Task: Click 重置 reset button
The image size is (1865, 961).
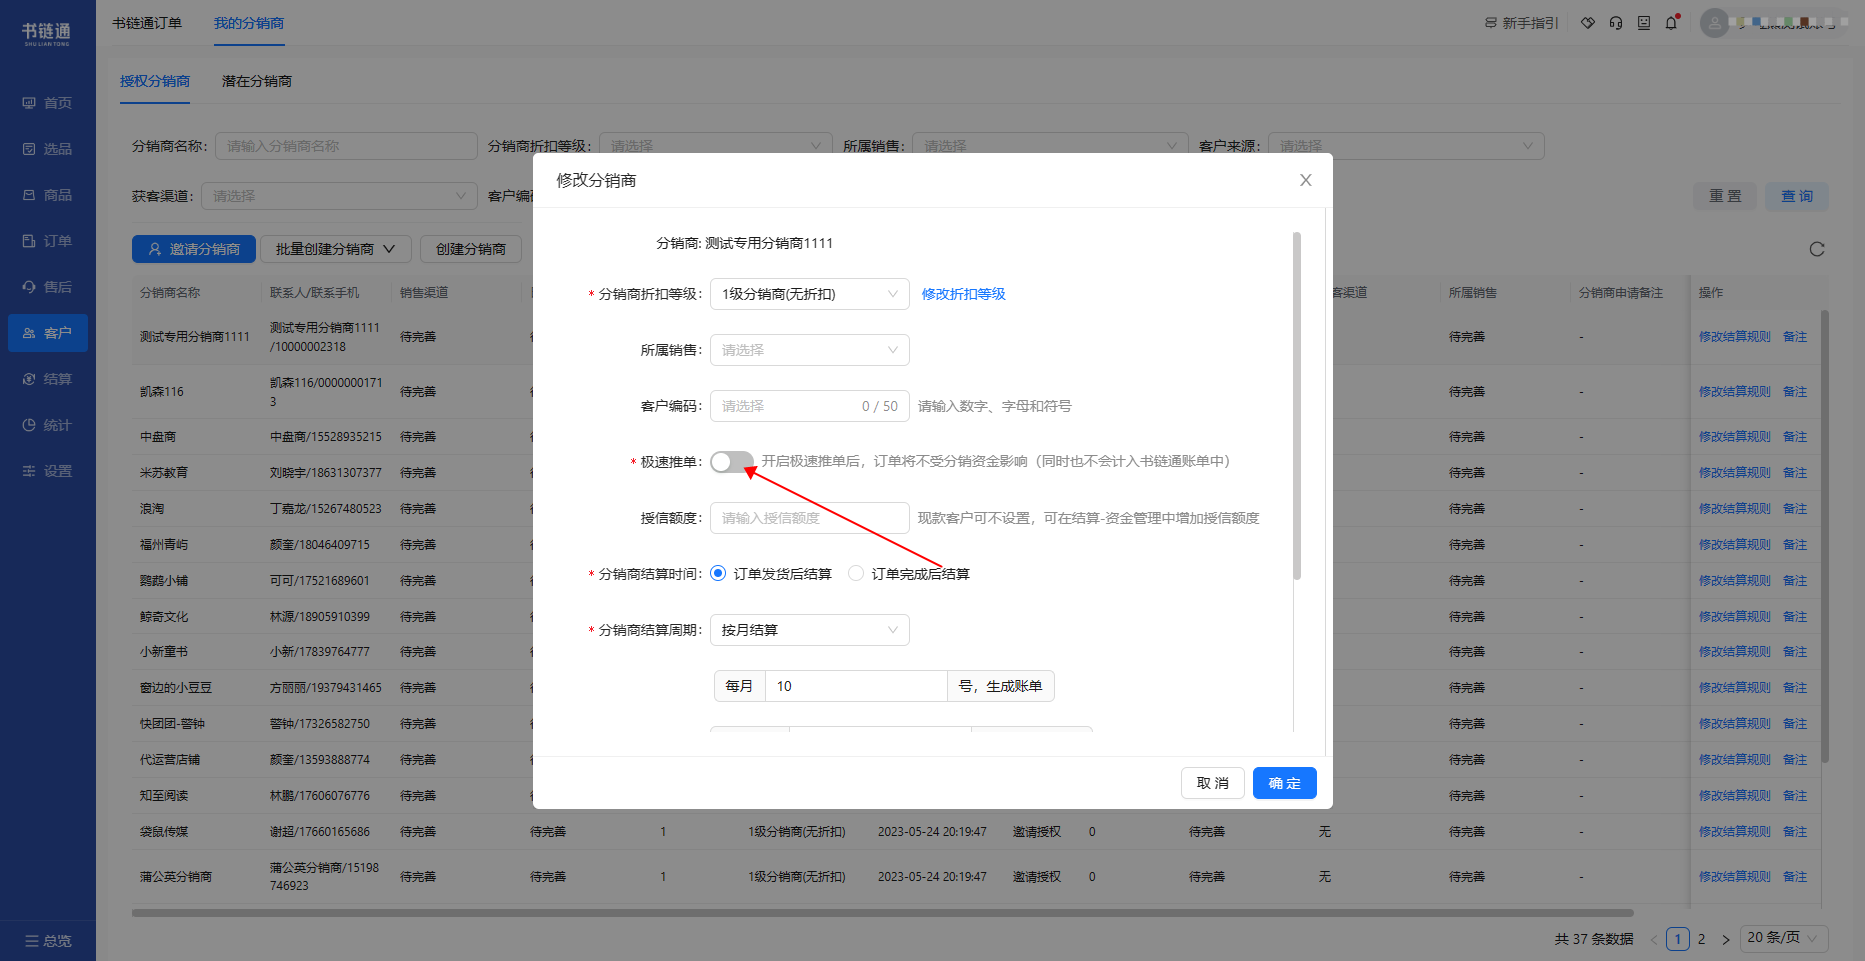Action: (x=1725, y=196)
